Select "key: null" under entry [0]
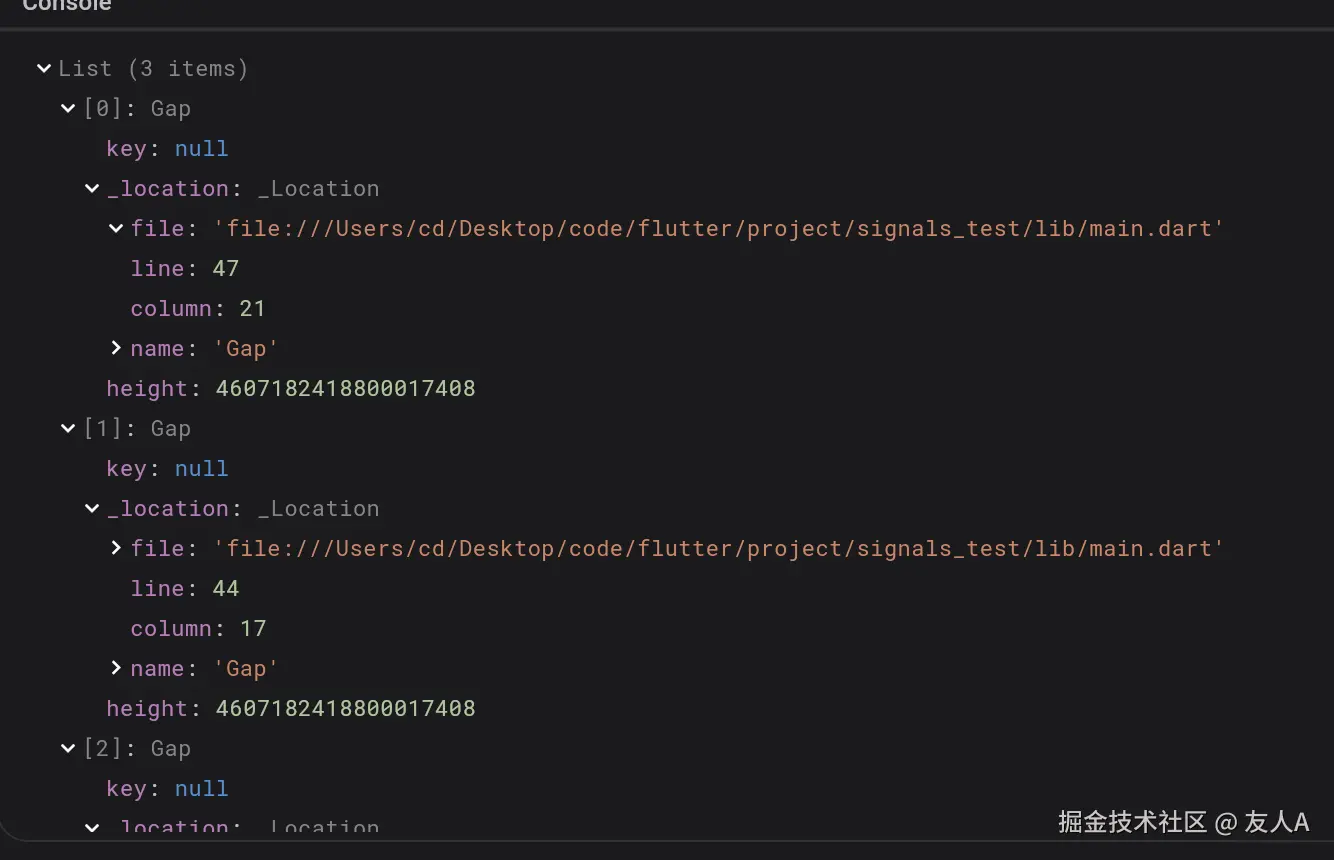Image resolution: width=1334 pixels, height=860 pixels. tap(167, 149)
